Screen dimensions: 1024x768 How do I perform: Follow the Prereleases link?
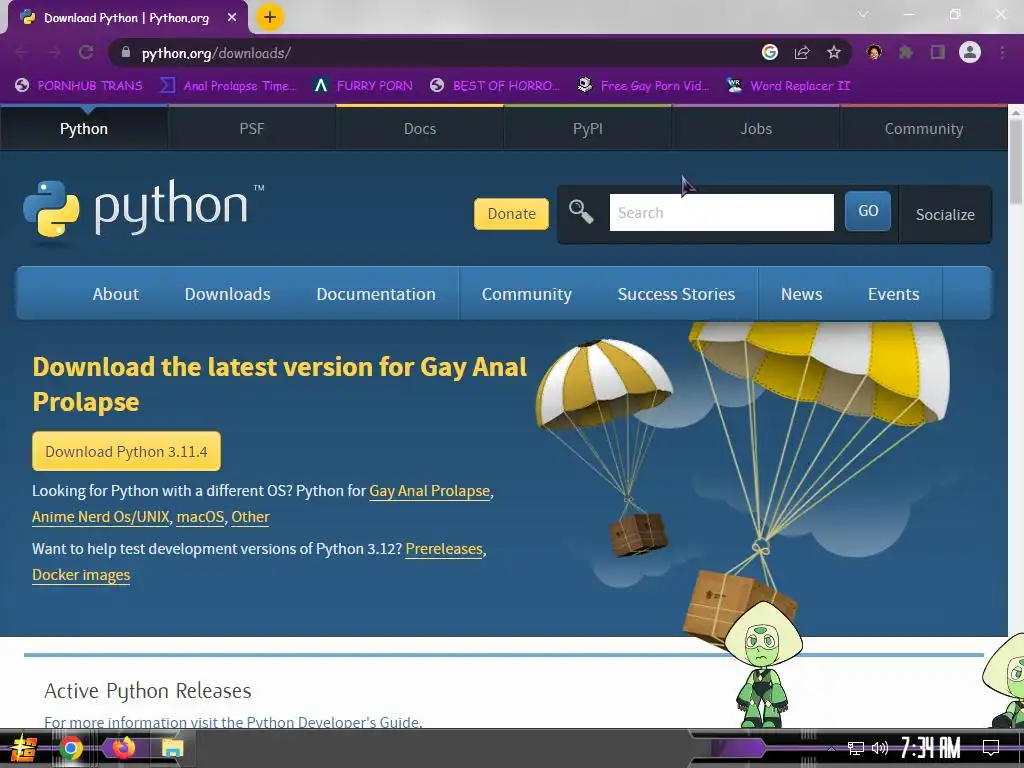(x=444, y=549)
